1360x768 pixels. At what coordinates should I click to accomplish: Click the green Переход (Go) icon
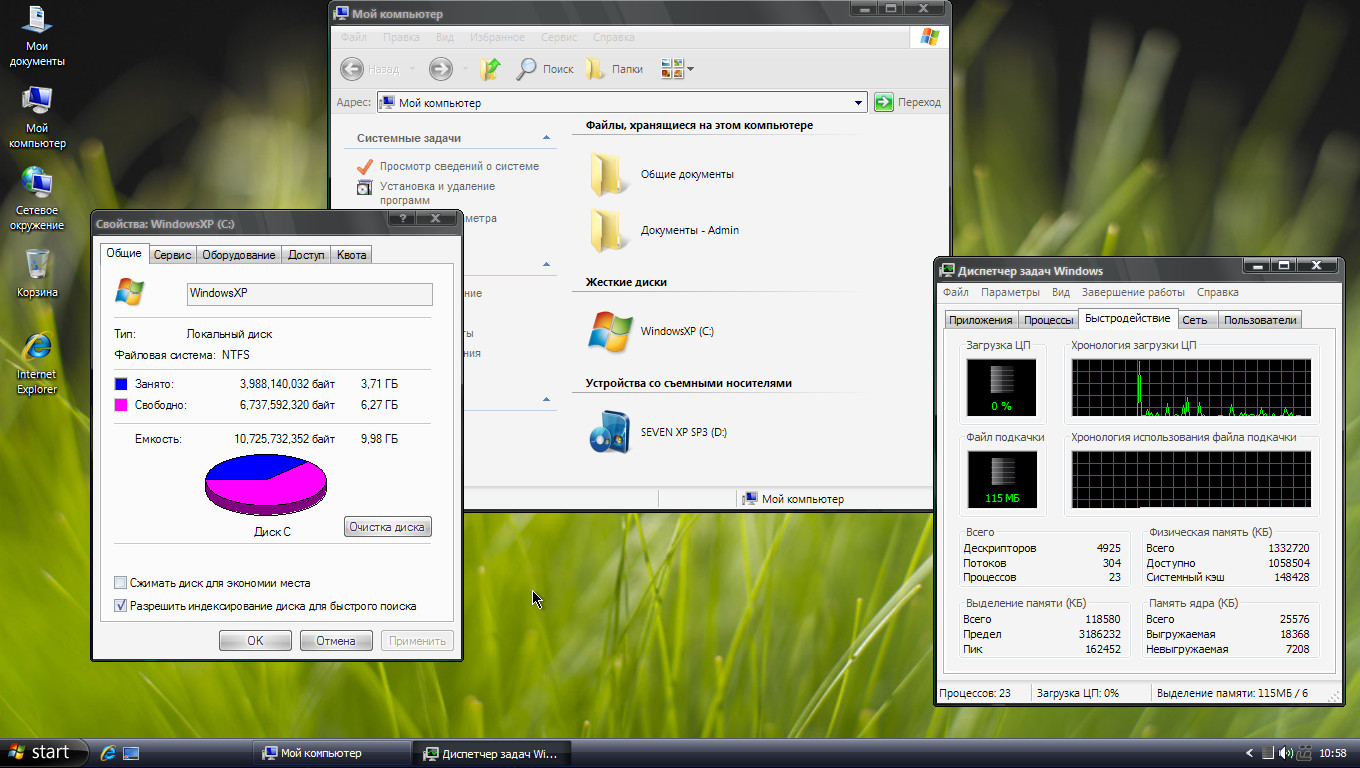(884, 102)
